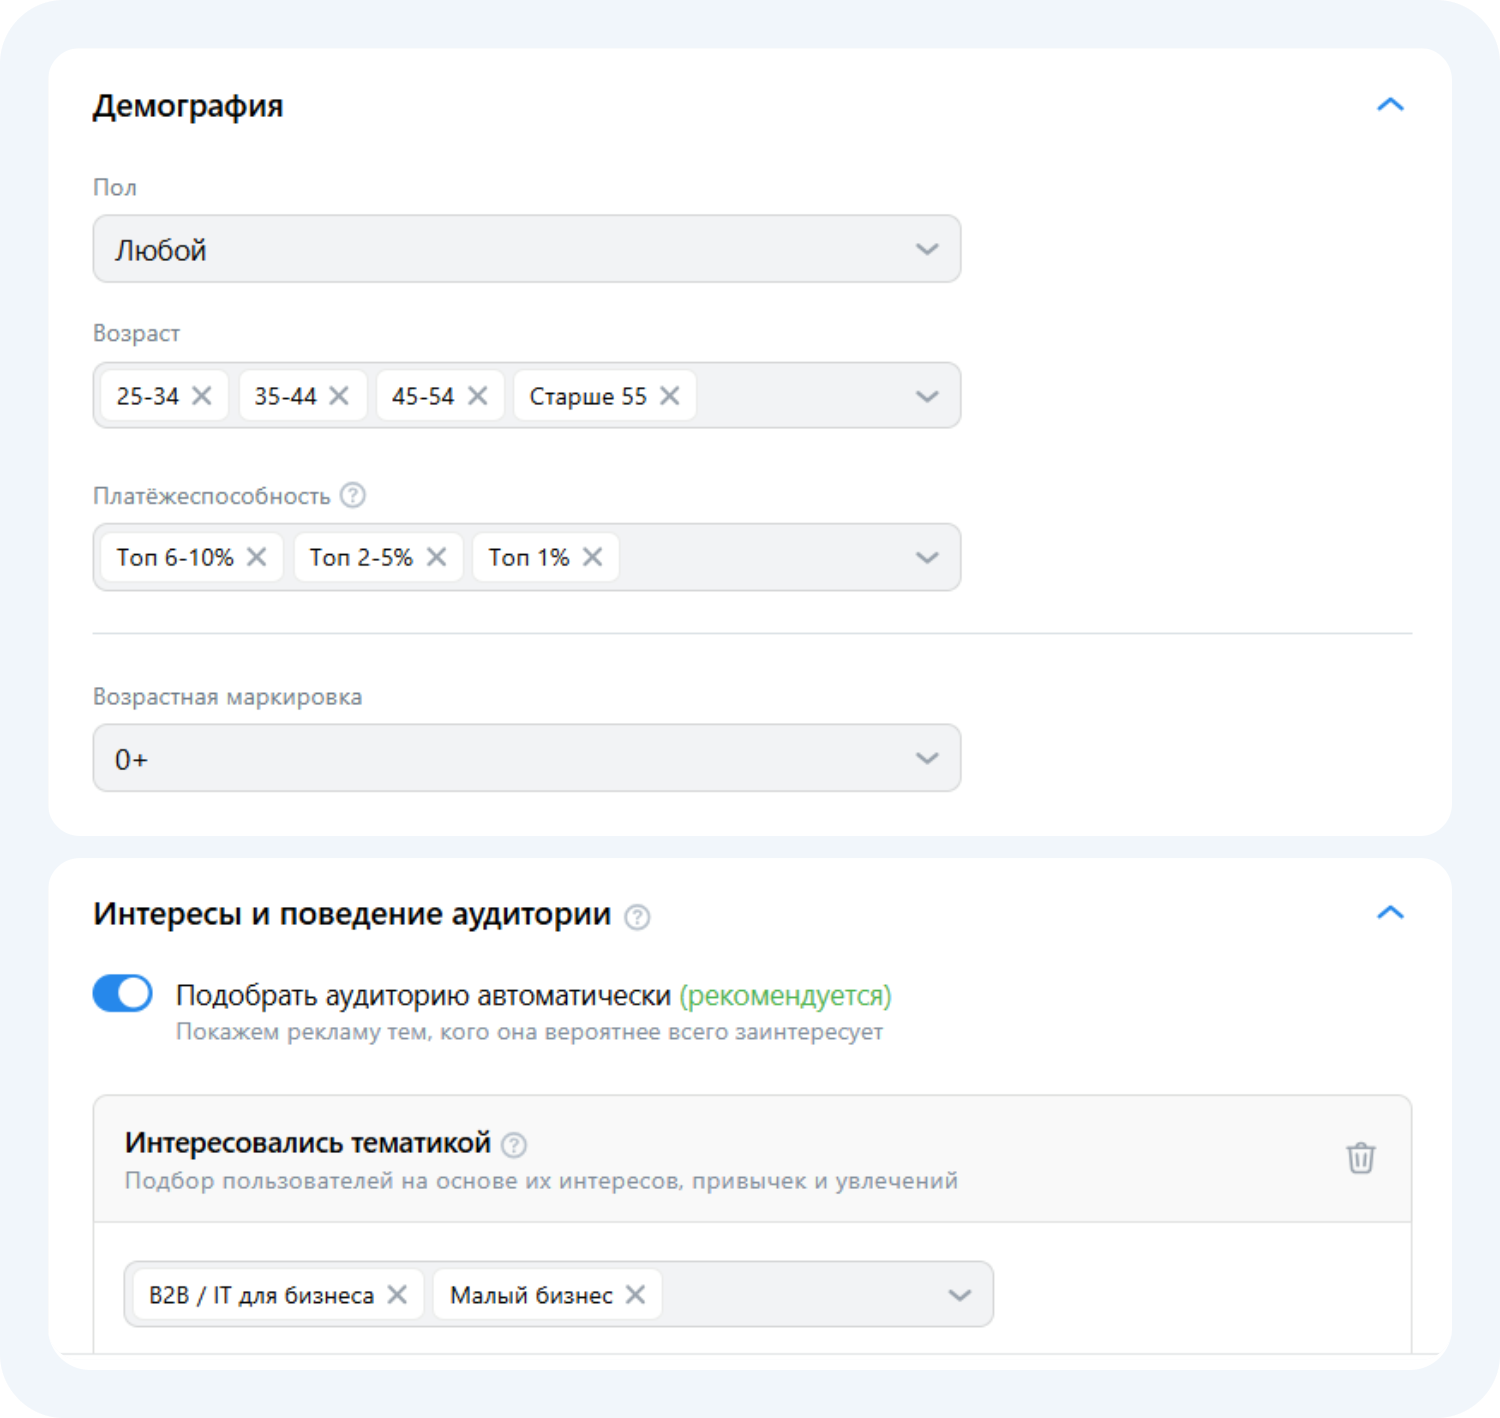Expand the interests topics dropdown arrow
1500x1418 pixels.
(960, 1295)
